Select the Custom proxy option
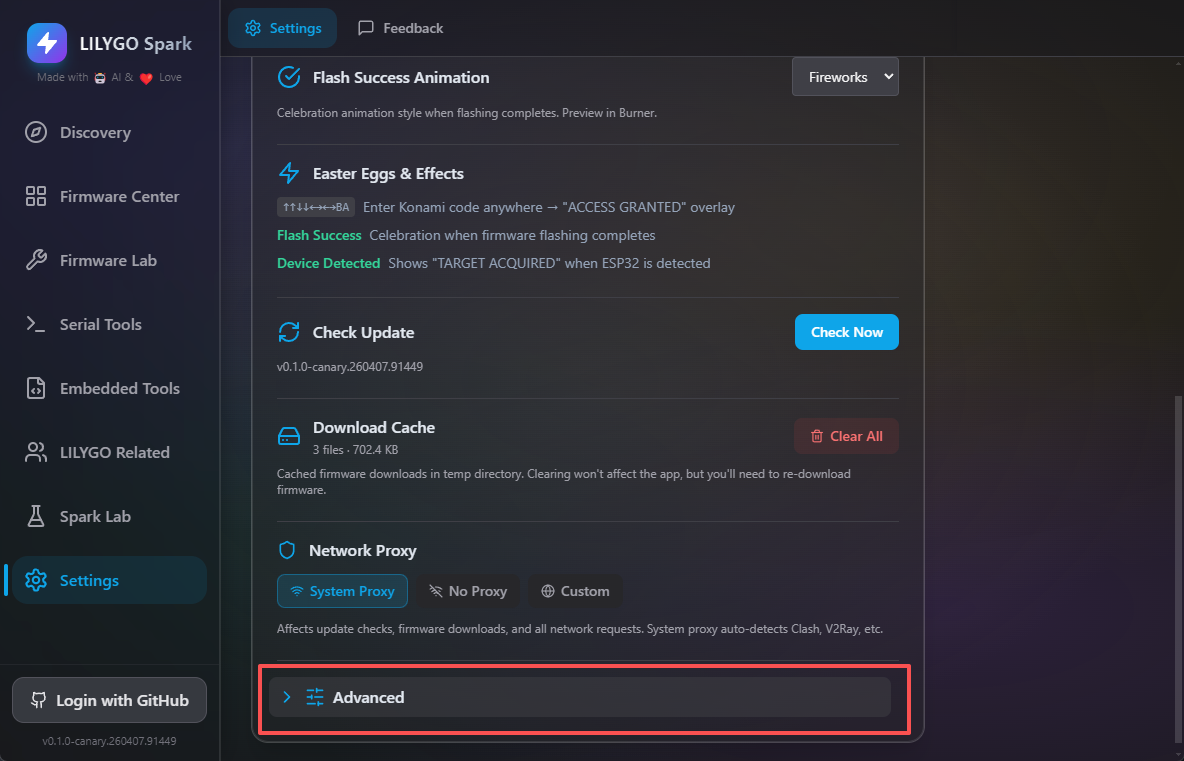1184x761 pixels. tap(575, 591)
